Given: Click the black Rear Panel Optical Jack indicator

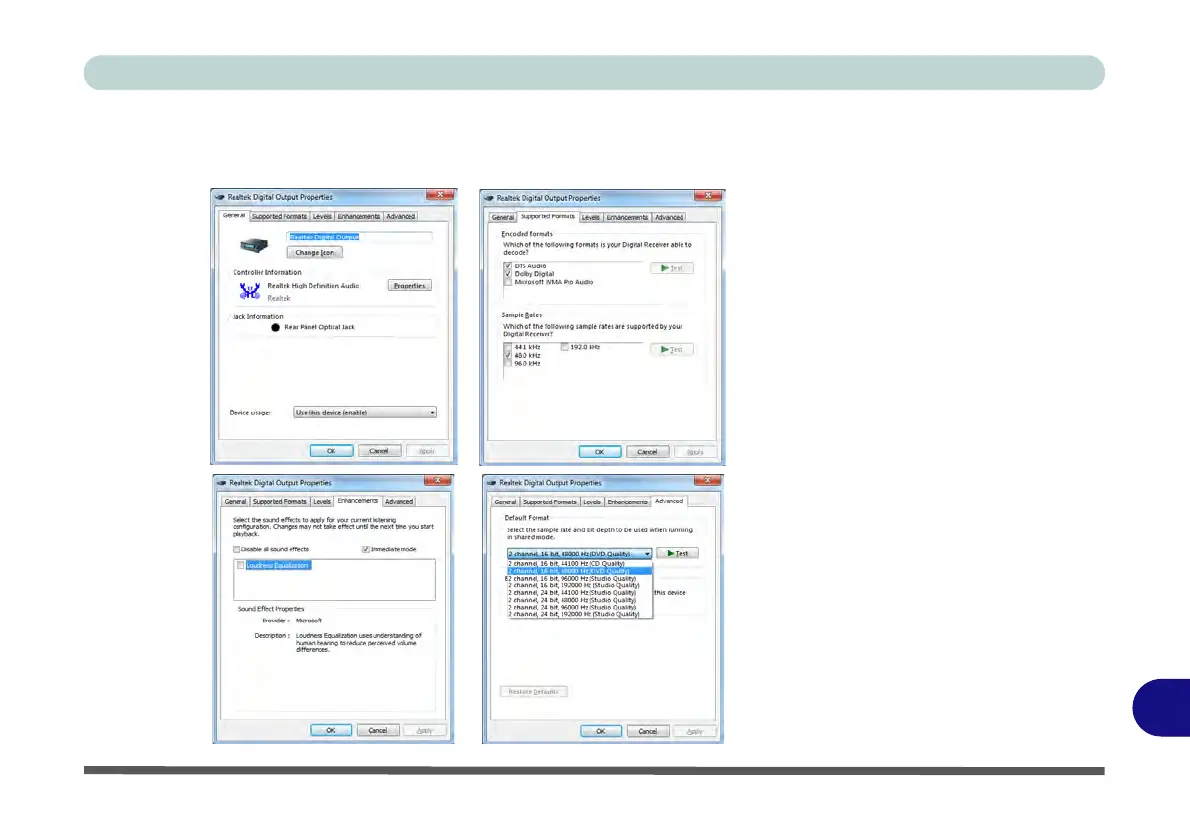Looking at the screenshot, I should click(x=275, y=327).
